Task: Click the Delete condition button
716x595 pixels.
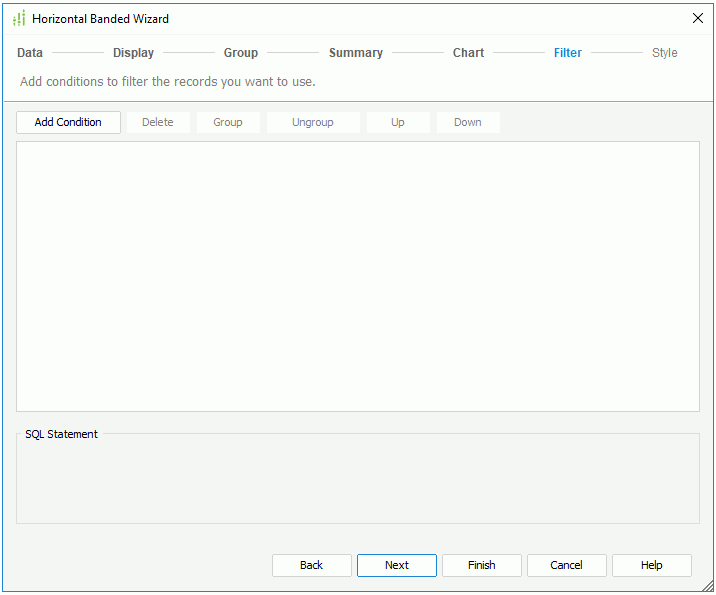Action: (x=158, y=122)
